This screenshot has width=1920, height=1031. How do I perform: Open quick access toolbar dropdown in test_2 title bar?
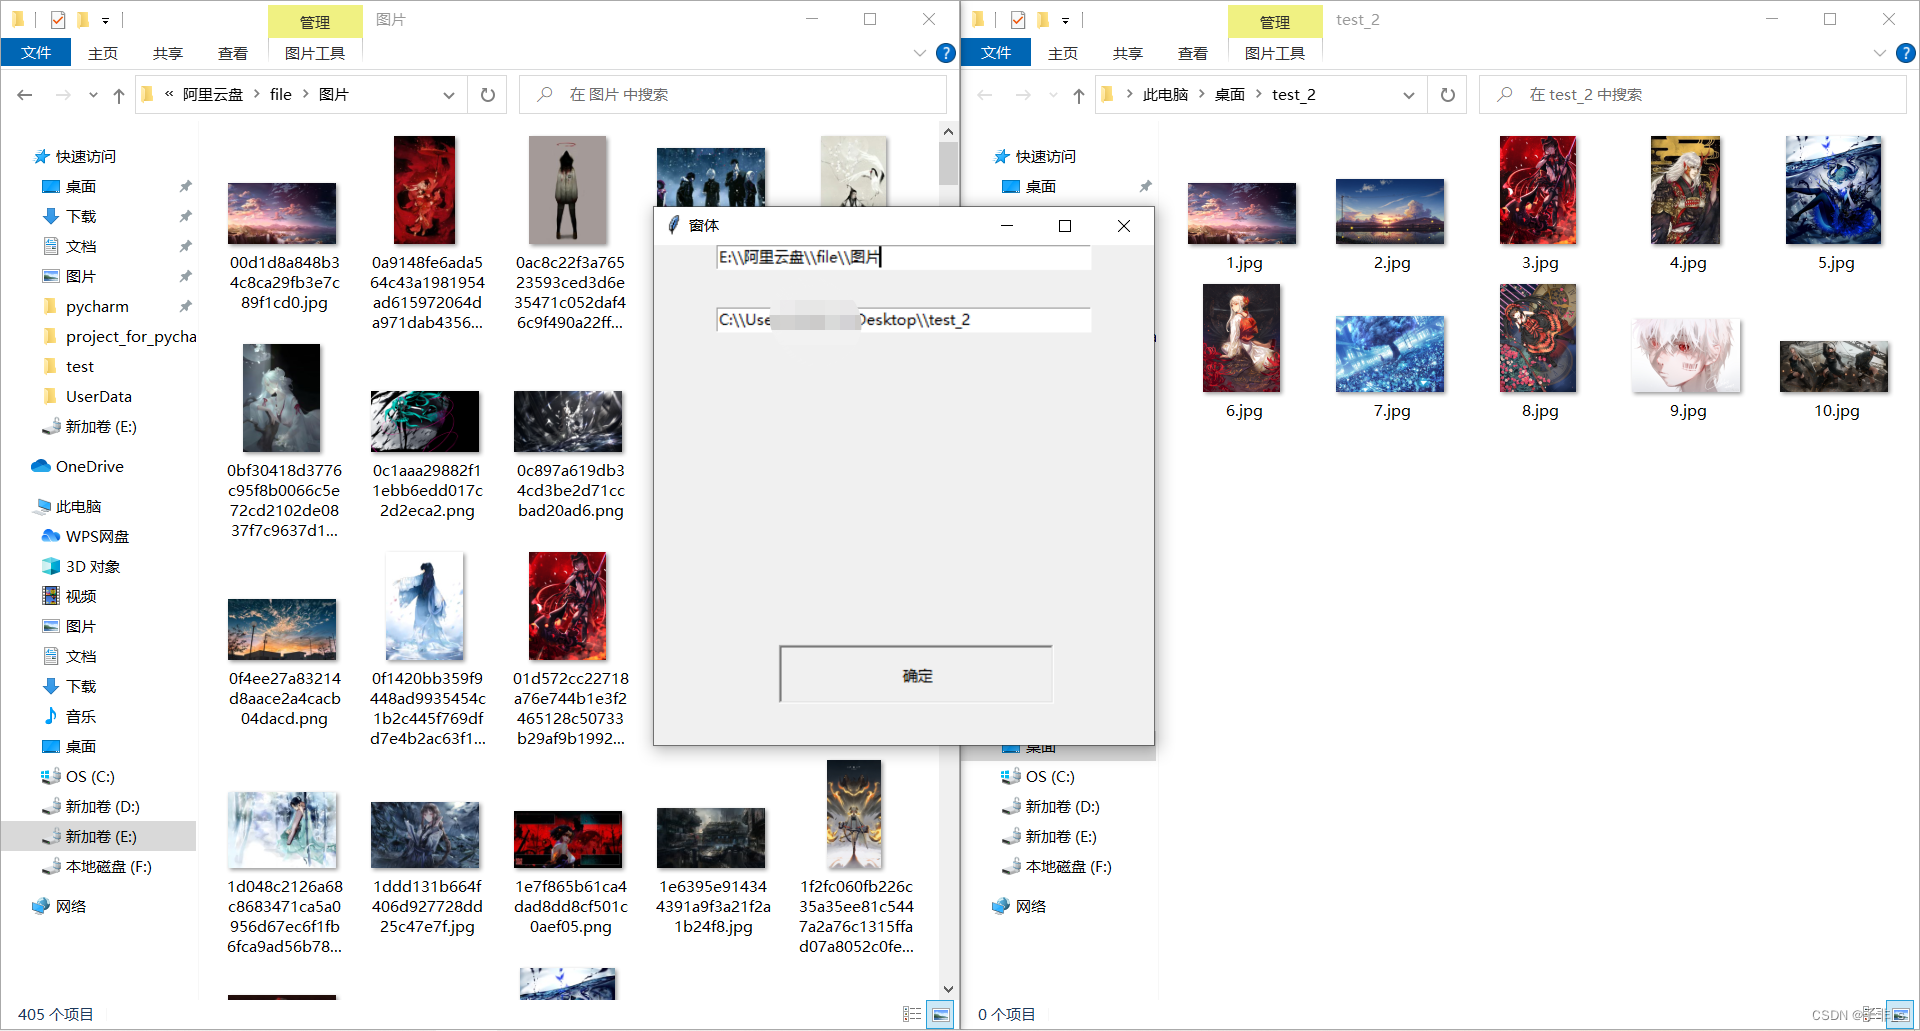1065,20
